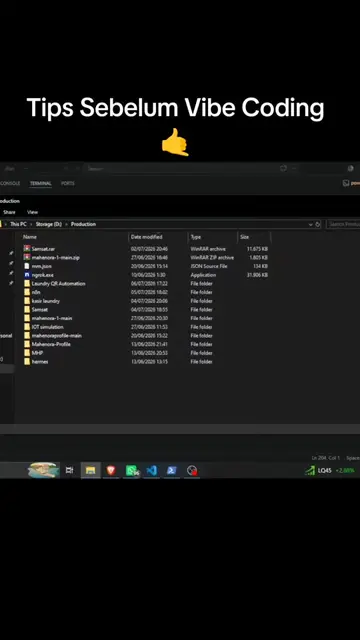Switch to the TERMINAL panel tab
360x640 pixels.
coord(41,183)
